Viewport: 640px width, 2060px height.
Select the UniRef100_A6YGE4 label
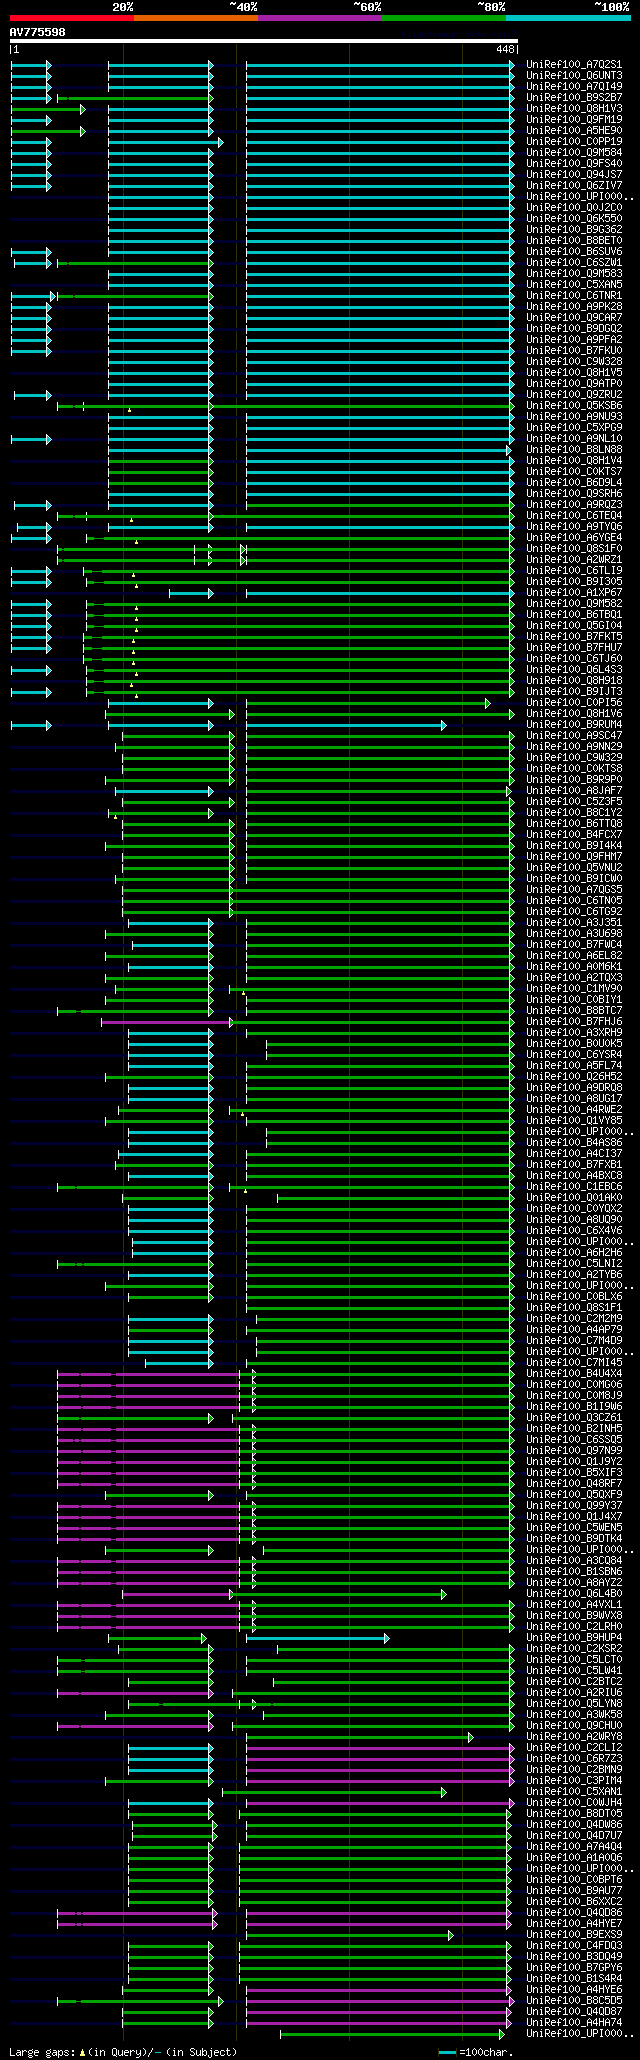[574, 537]
